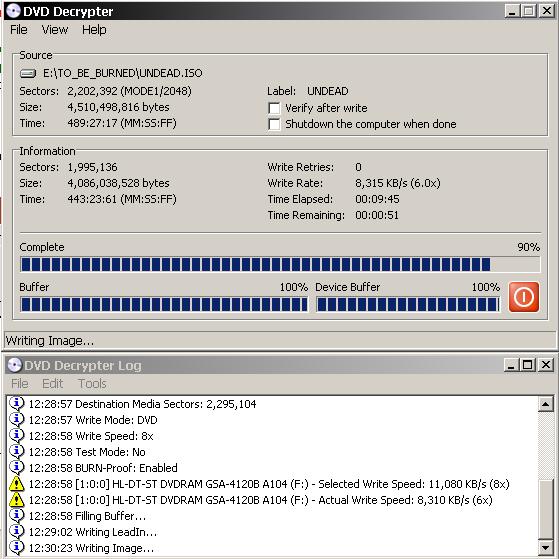This screenshot has height=559, width=559.
Task: Open the Tools menu in the Log window
Action: click(x=92, y=384)
